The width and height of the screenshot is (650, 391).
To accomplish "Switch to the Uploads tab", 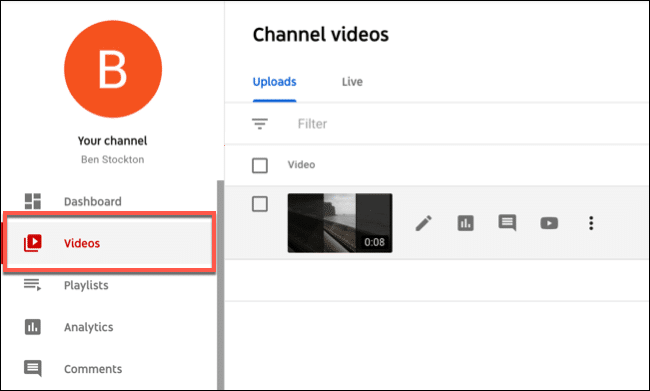I will tap(274, 82).
